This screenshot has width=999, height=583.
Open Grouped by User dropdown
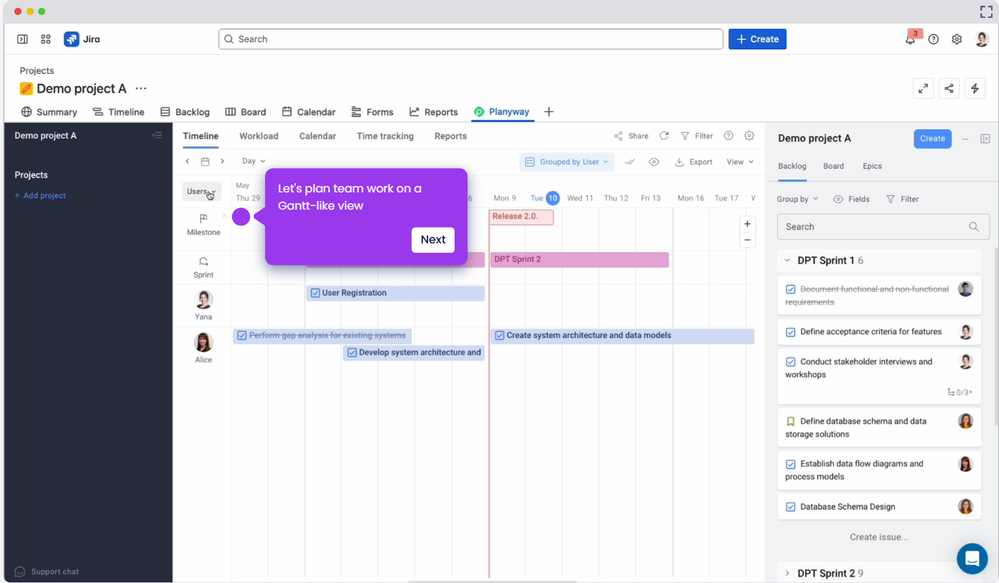[566, 162]
